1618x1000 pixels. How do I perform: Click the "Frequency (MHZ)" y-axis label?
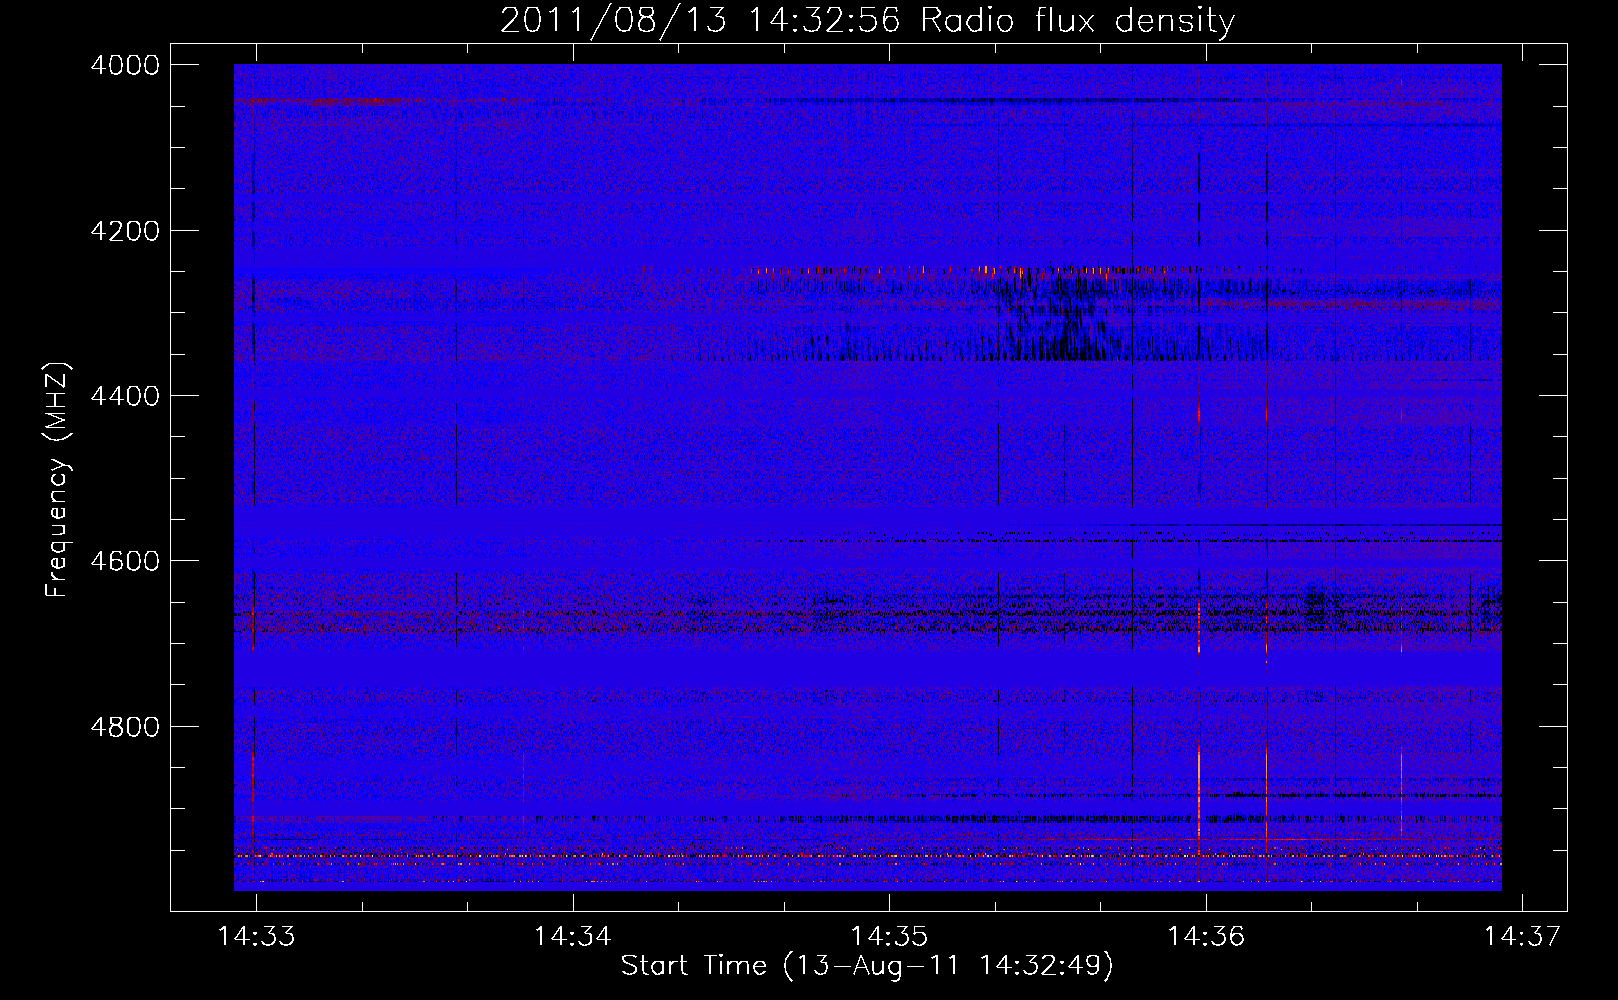(58, 480)
